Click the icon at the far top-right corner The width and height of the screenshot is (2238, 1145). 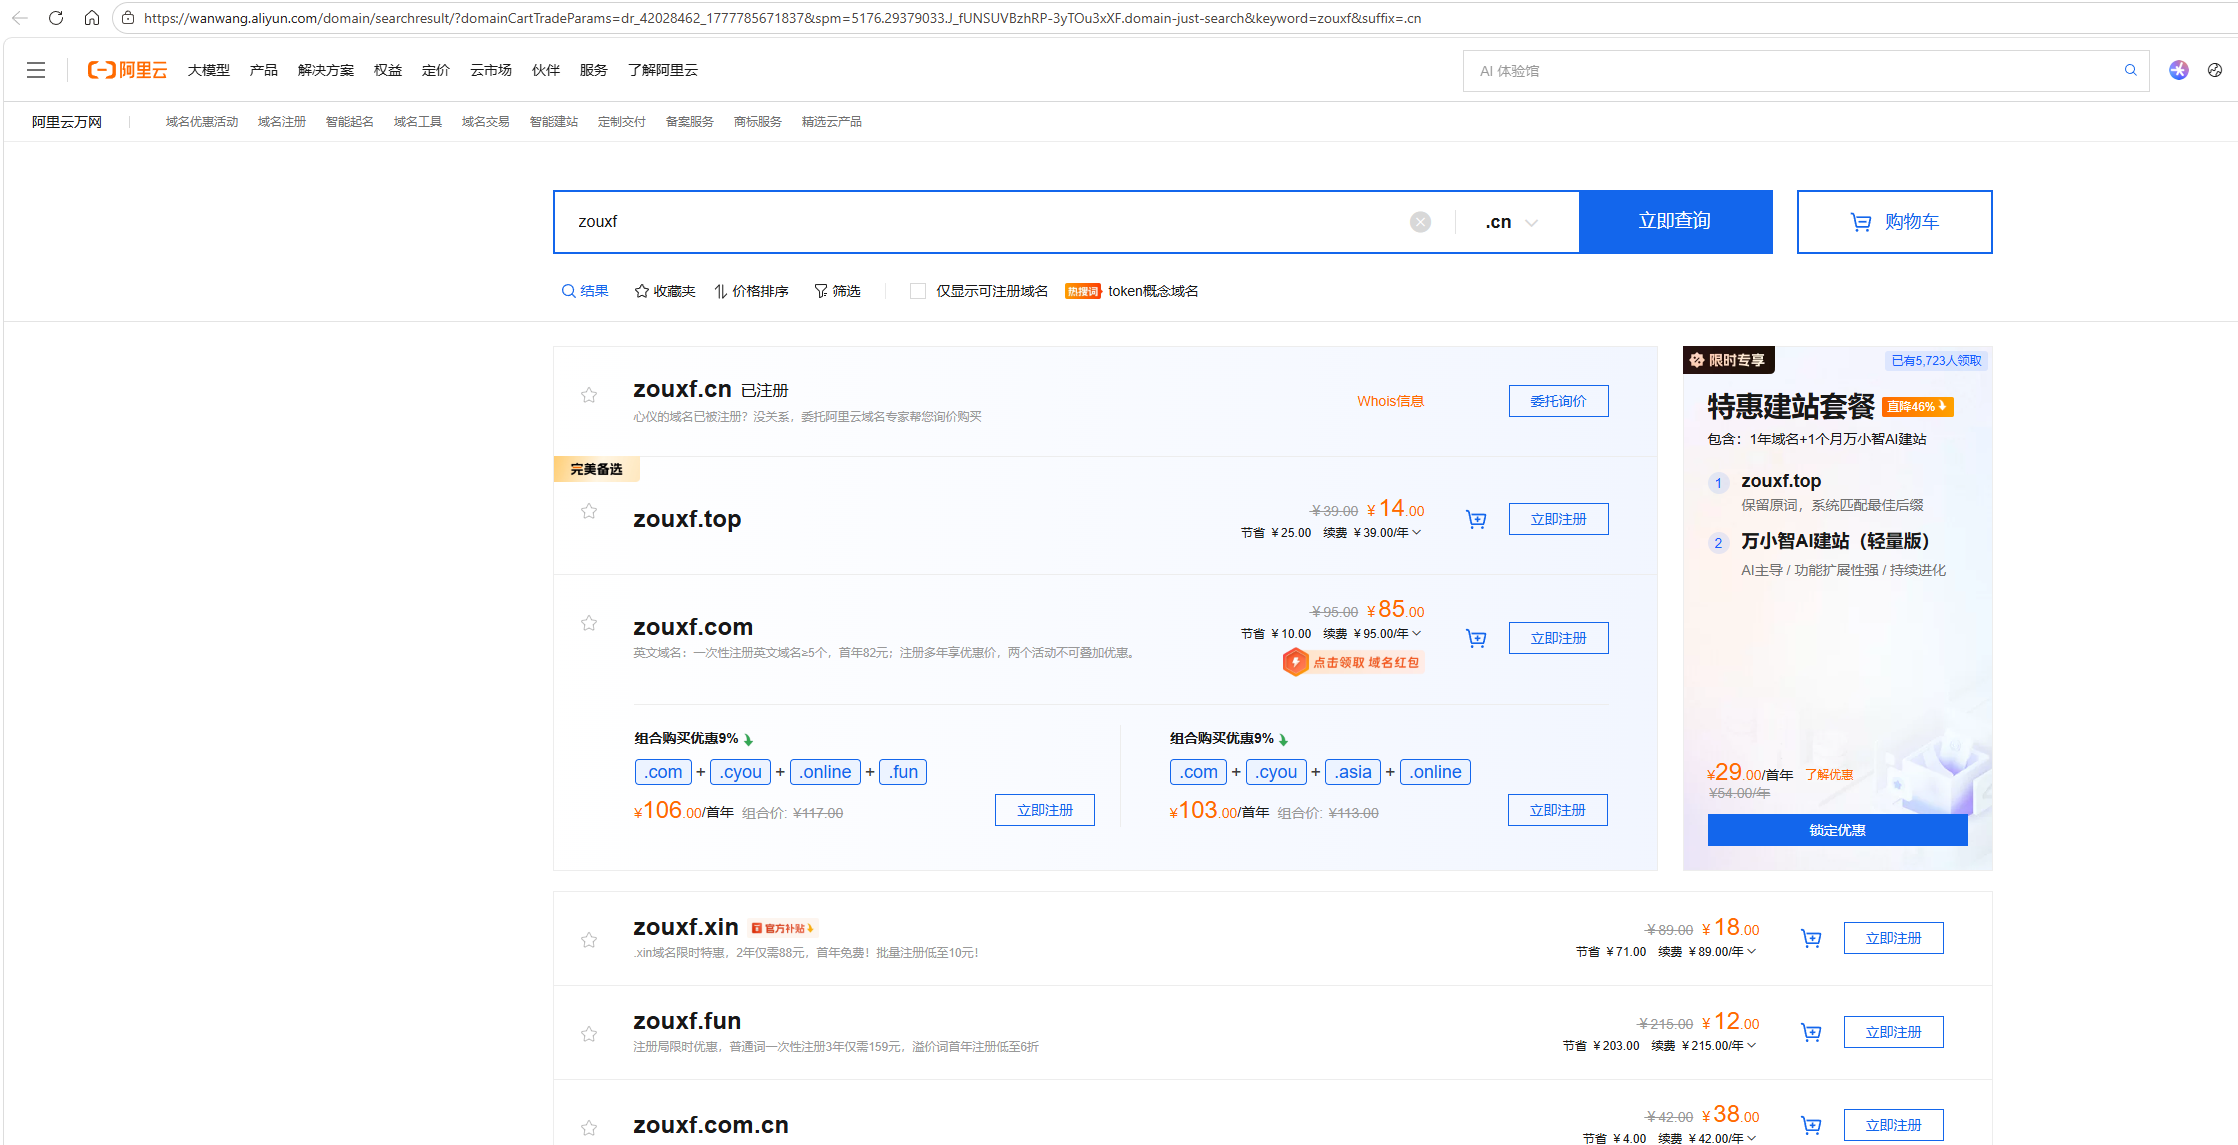point(2215,70)
